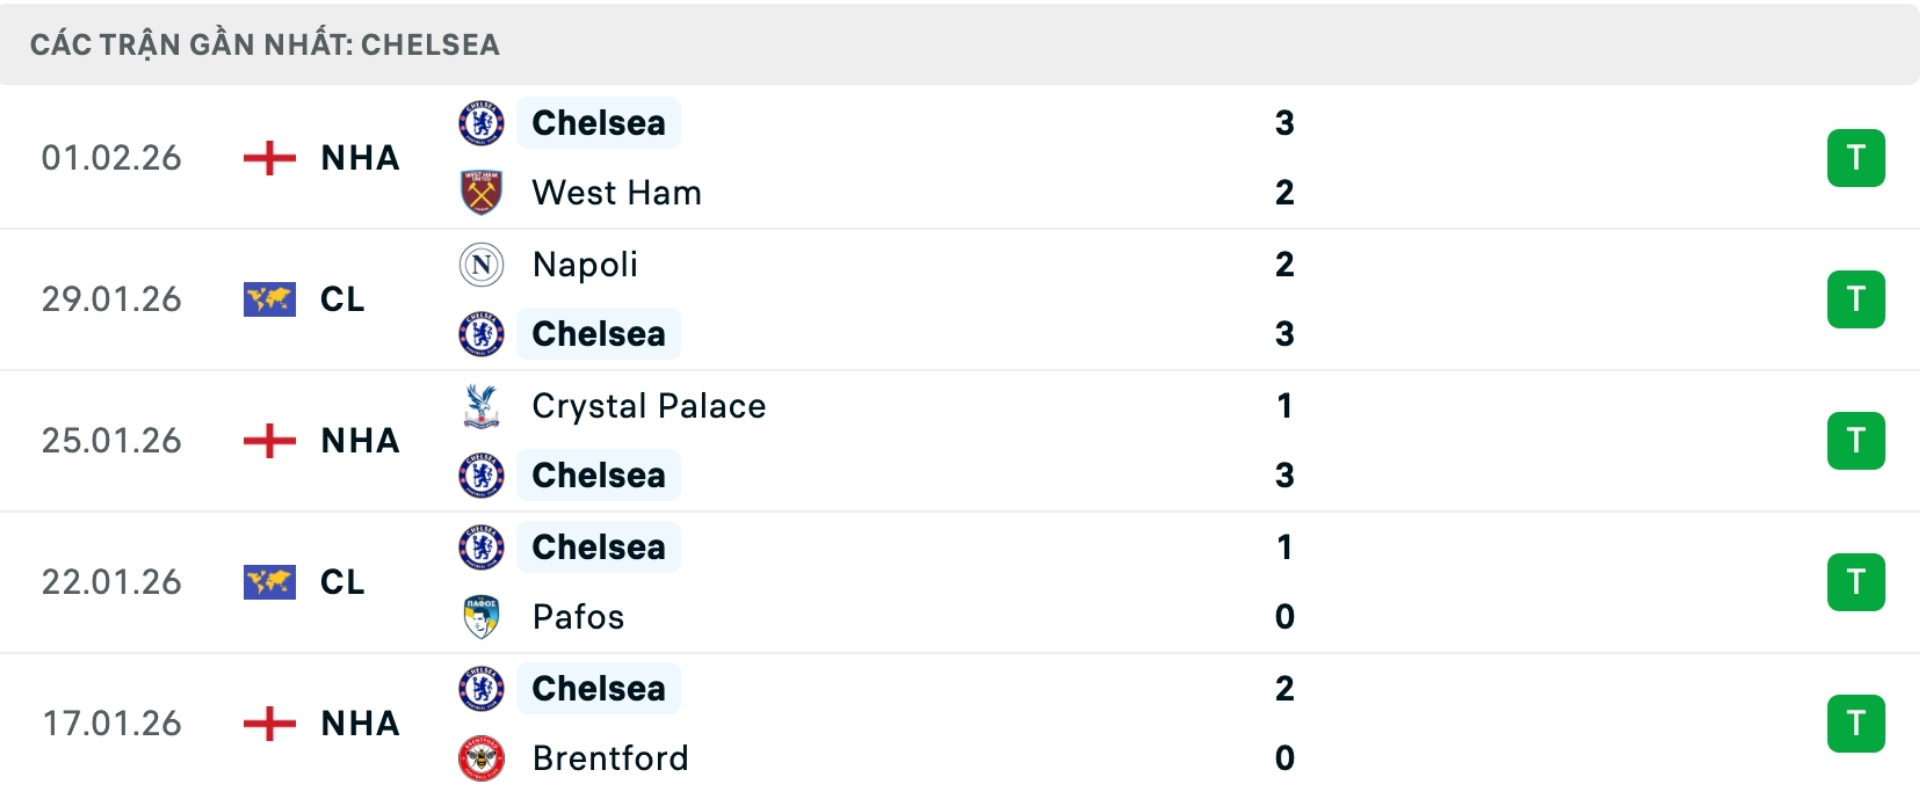Click the Napoli club logo
Image resolution: width=1920 pixels, height=792 pixels.
tap(481, 264)
